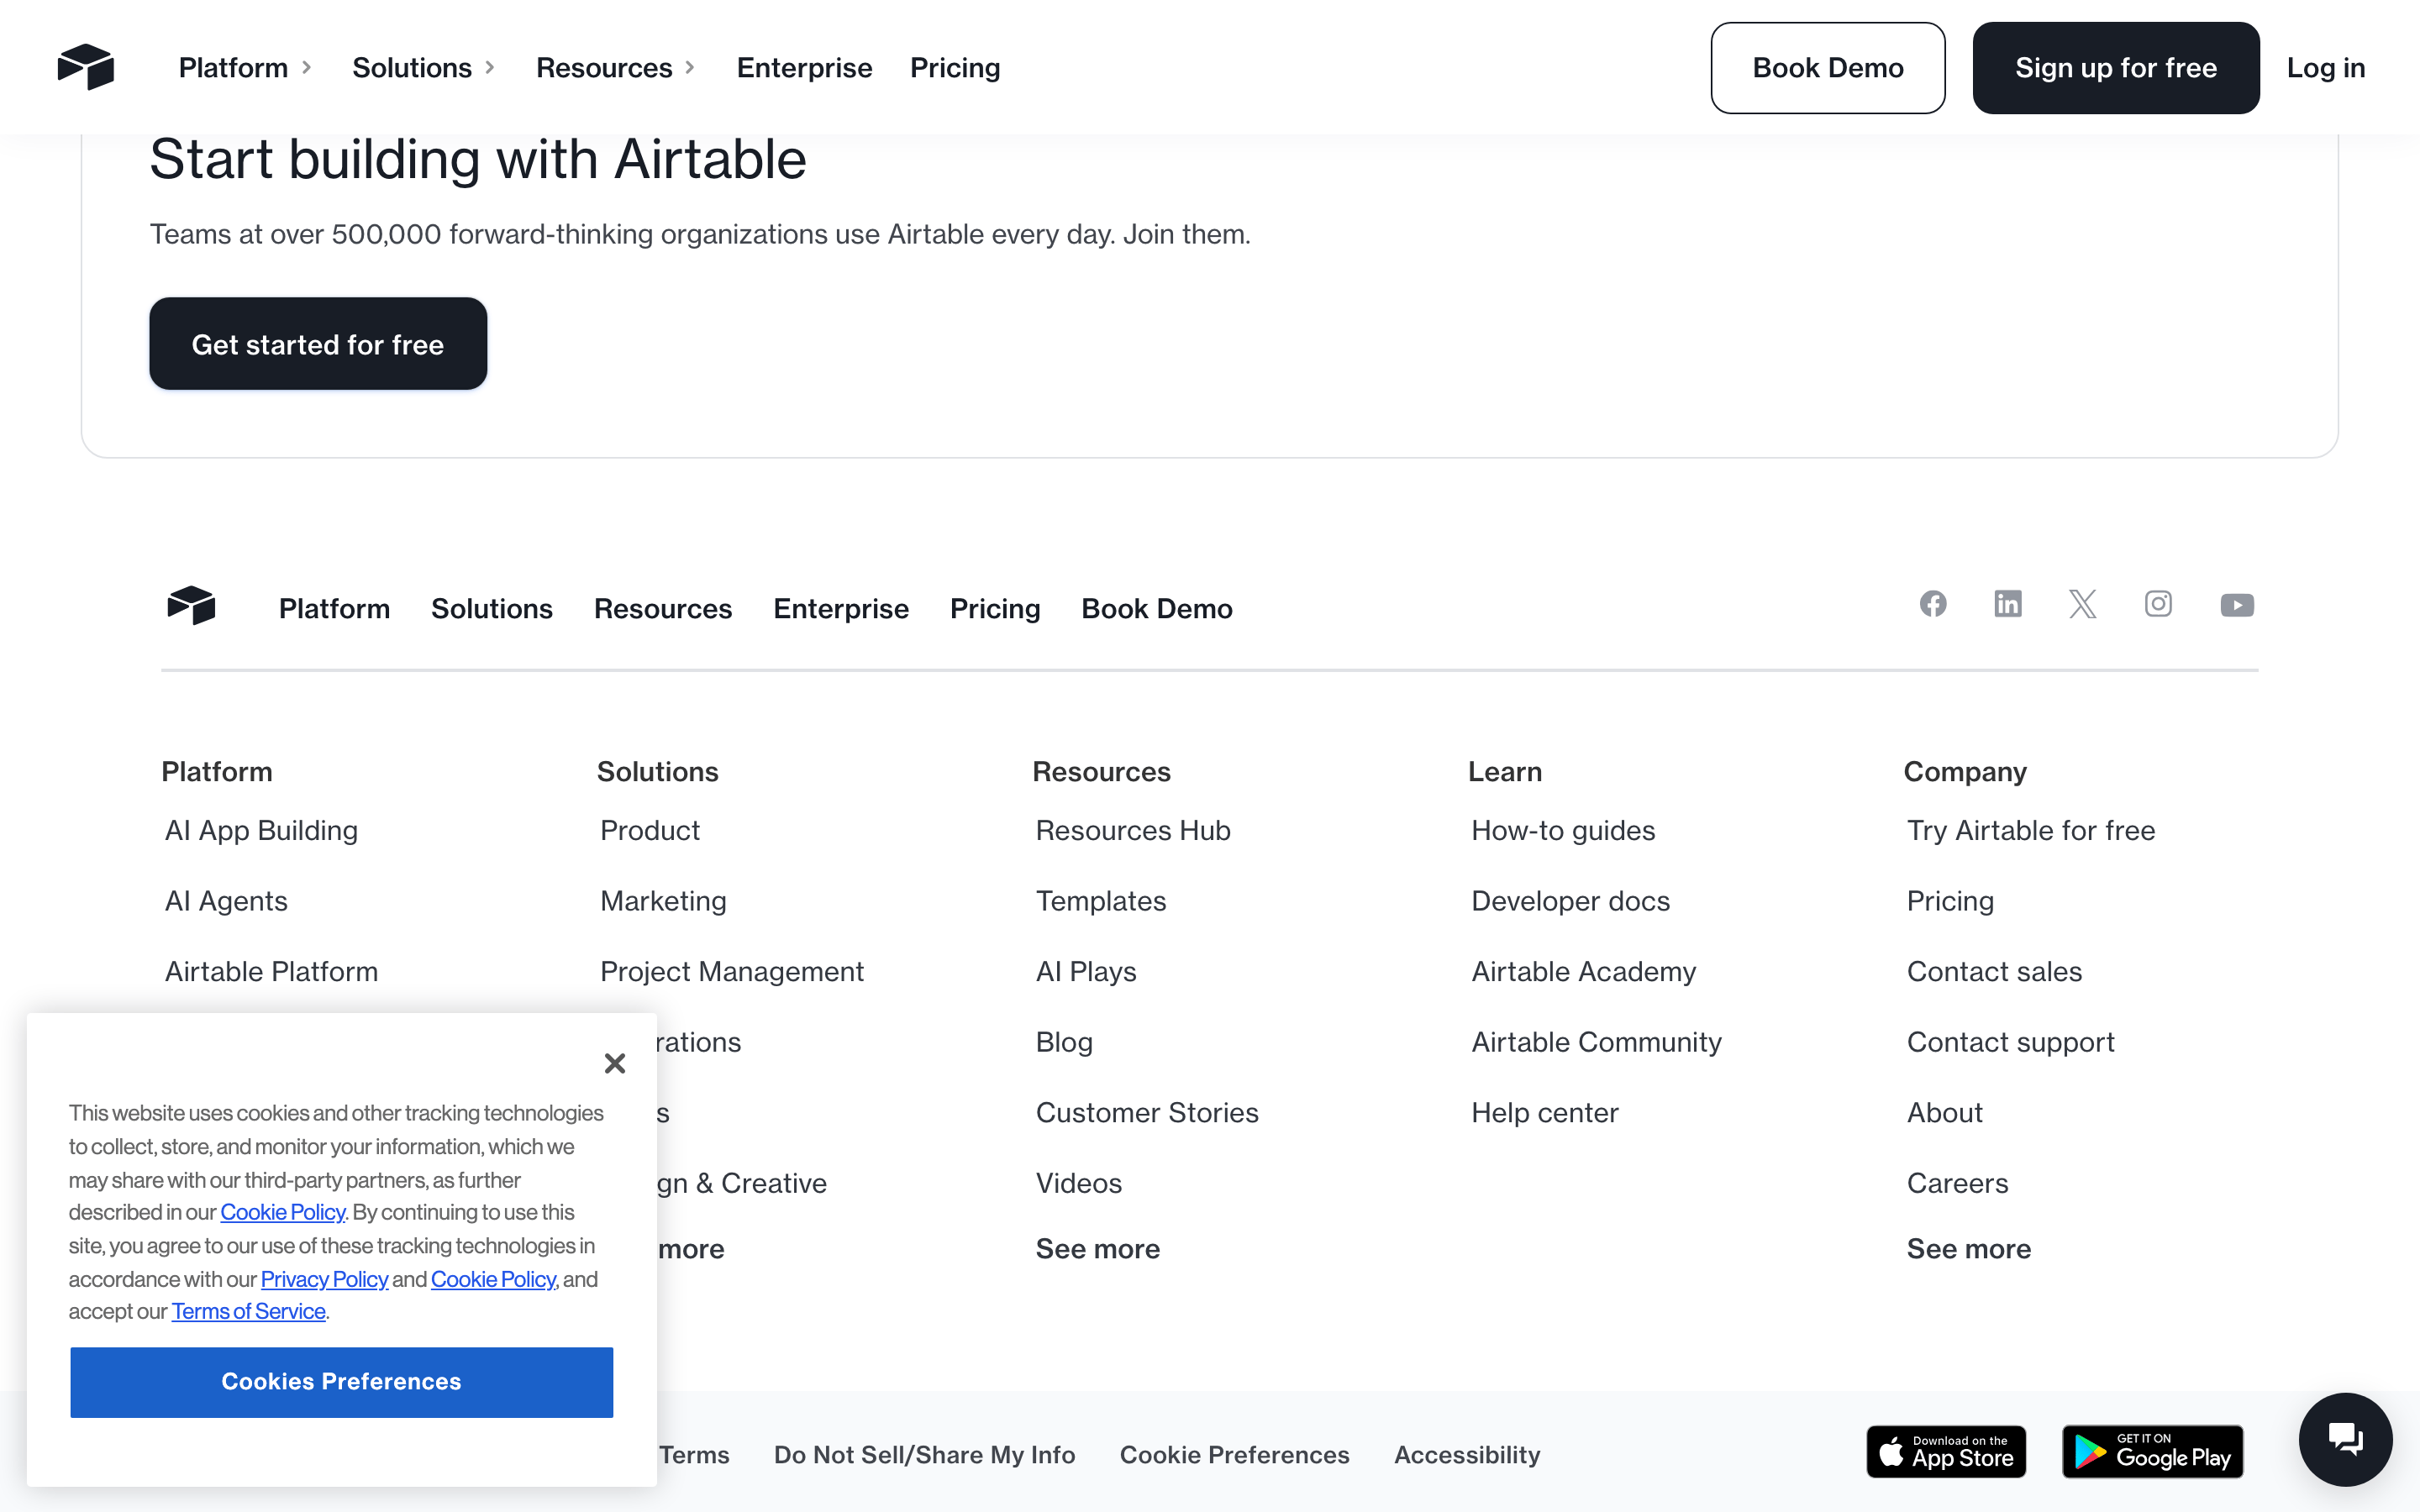Open the Help center link
The width and height of the screenshot is (2420, 1512).
point(1545,1112)
